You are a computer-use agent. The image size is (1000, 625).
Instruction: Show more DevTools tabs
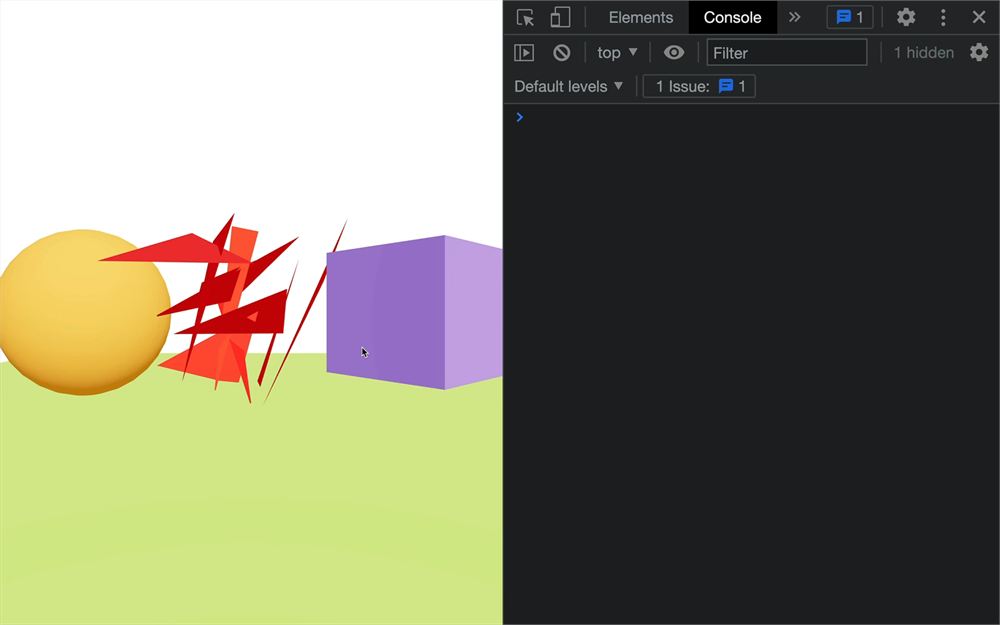tap(794, 17)
